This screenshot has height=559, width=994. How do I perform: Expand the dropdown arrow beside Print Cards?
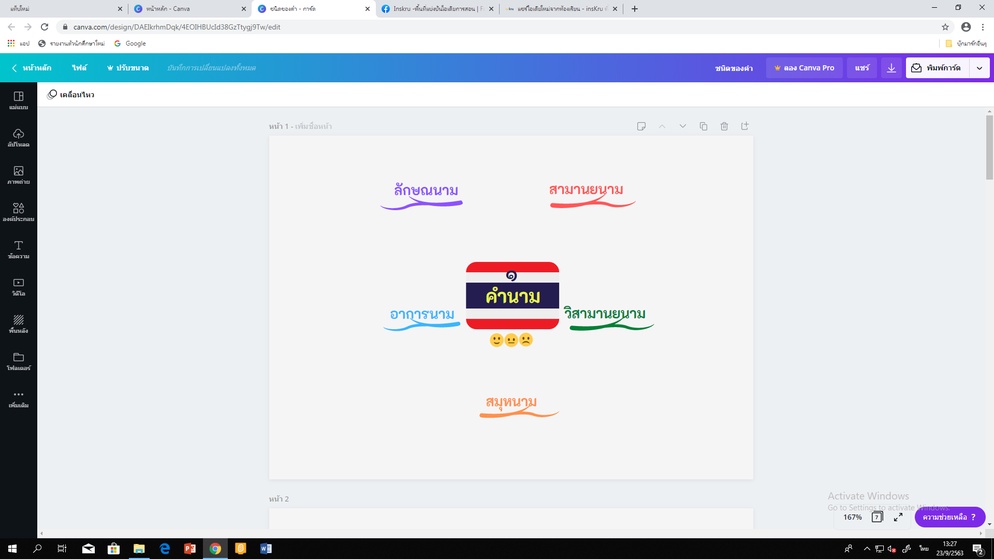[x=979, y=68]
